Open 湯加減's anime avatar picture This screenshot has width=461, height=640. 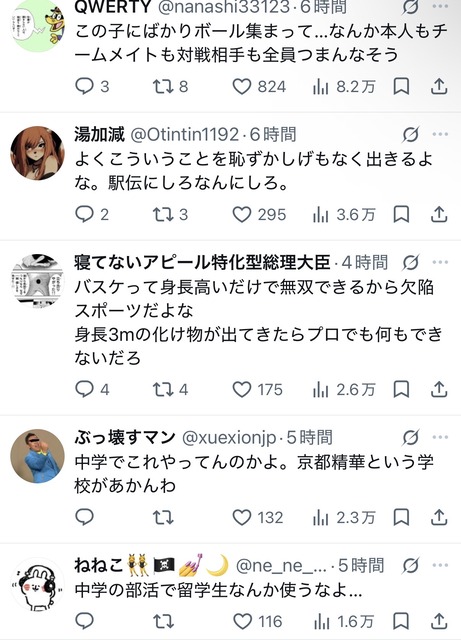click(37, 153)
